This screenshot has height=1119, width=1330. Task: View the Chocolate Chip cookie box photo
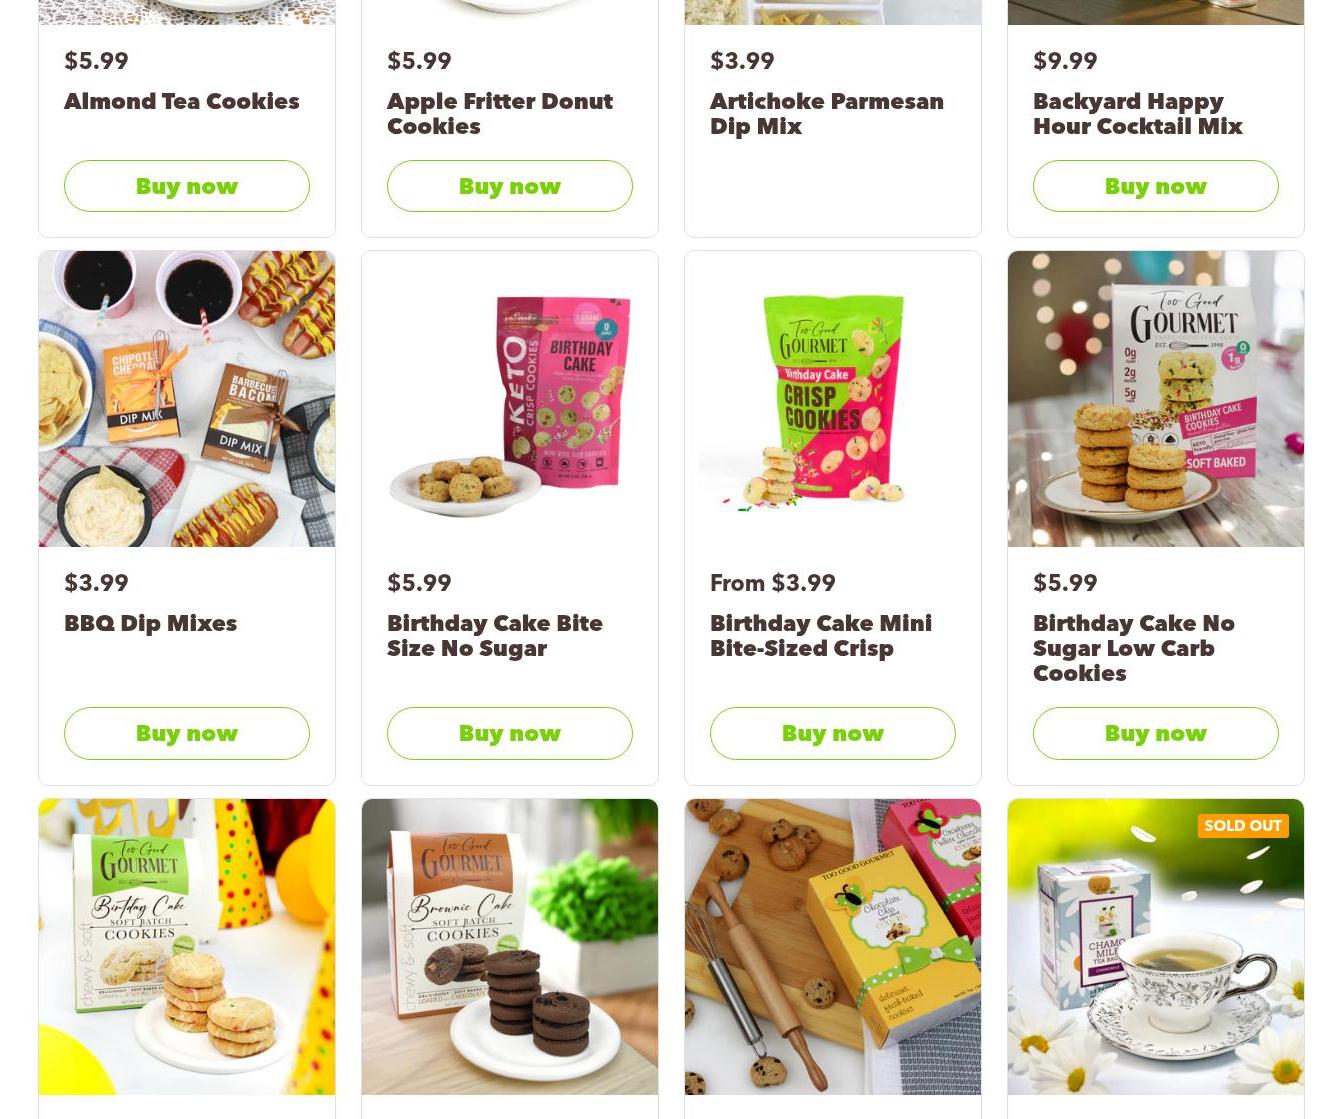pos(833,947)
